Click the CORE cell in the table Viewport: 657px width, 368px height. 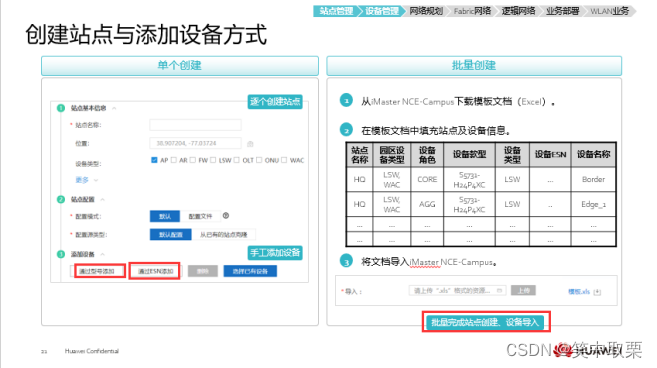[427, 179]
